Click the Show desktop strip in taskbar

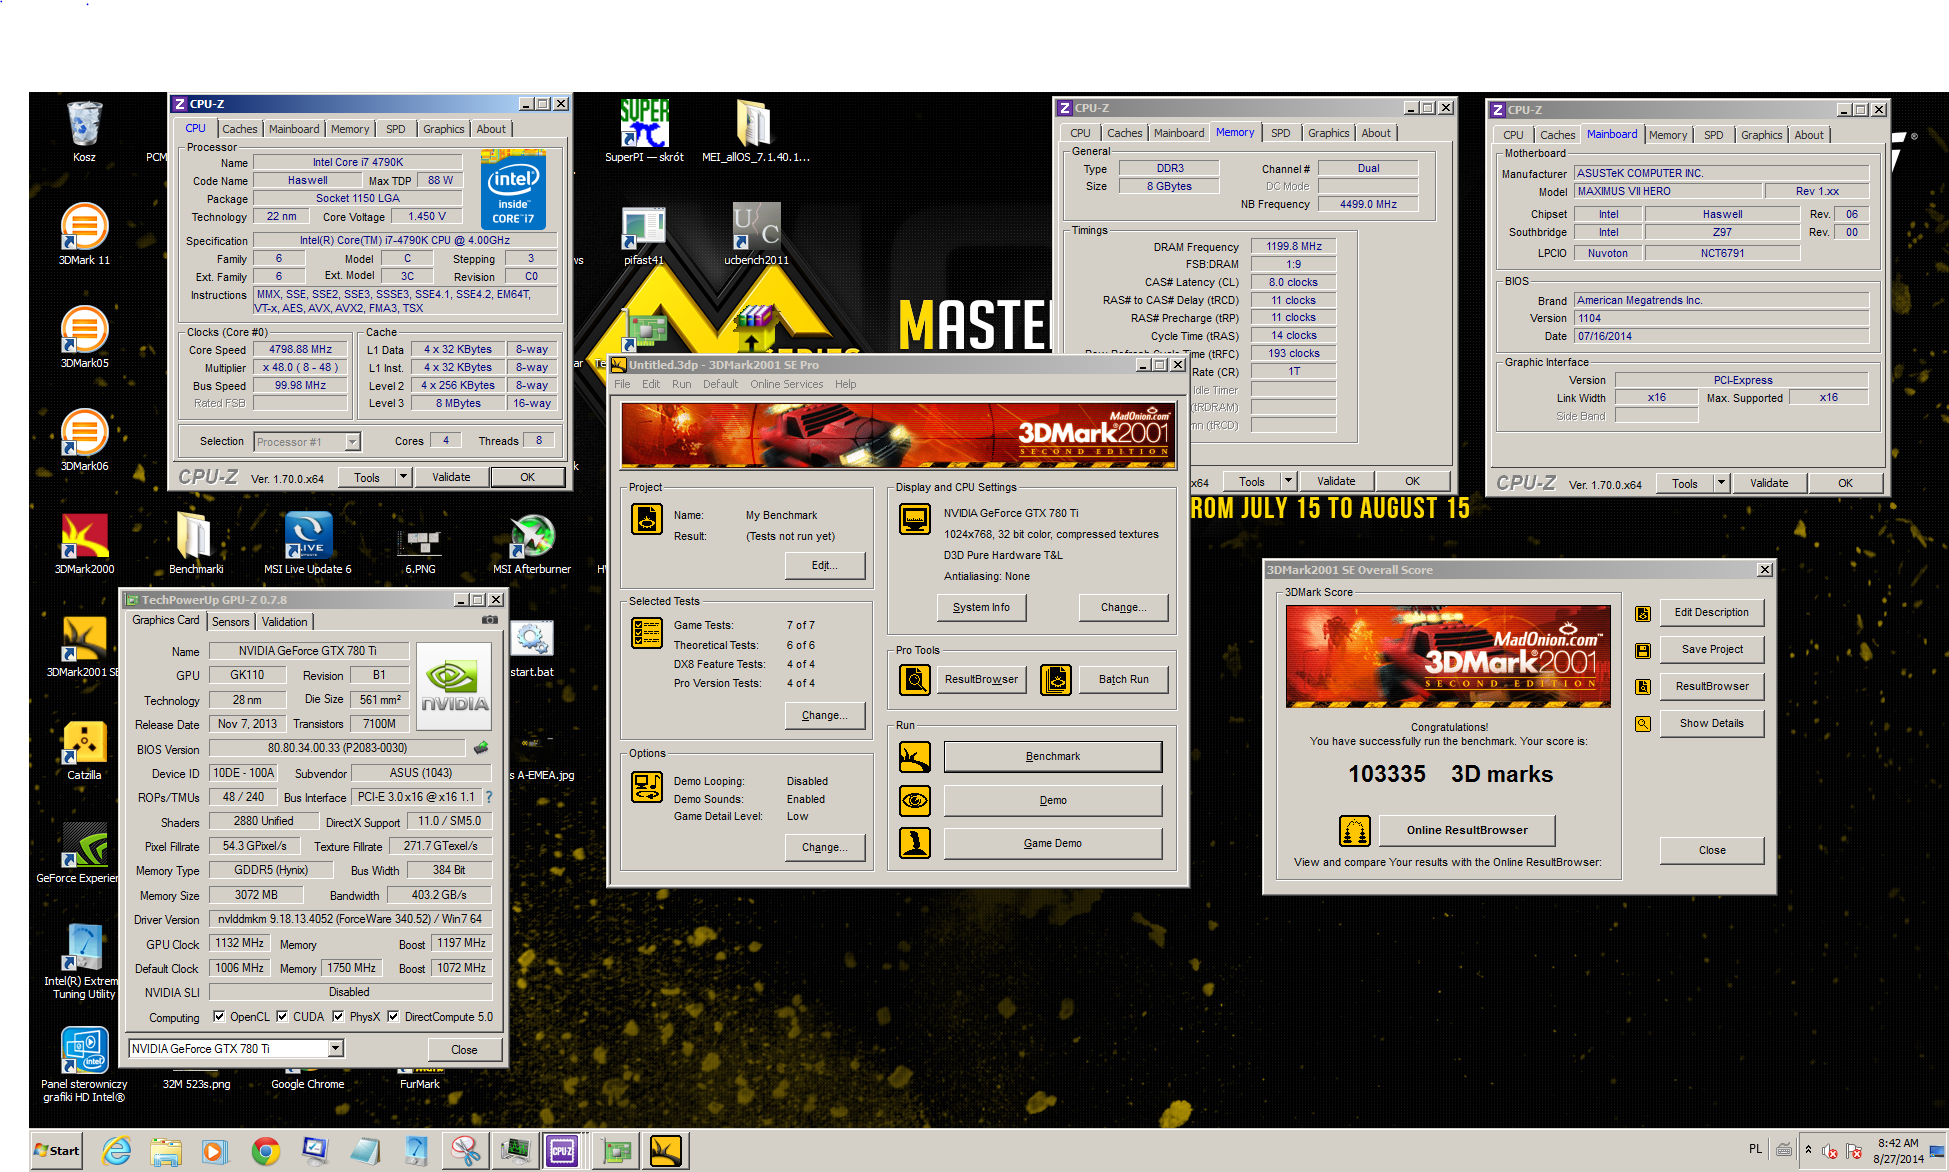1939,1150
